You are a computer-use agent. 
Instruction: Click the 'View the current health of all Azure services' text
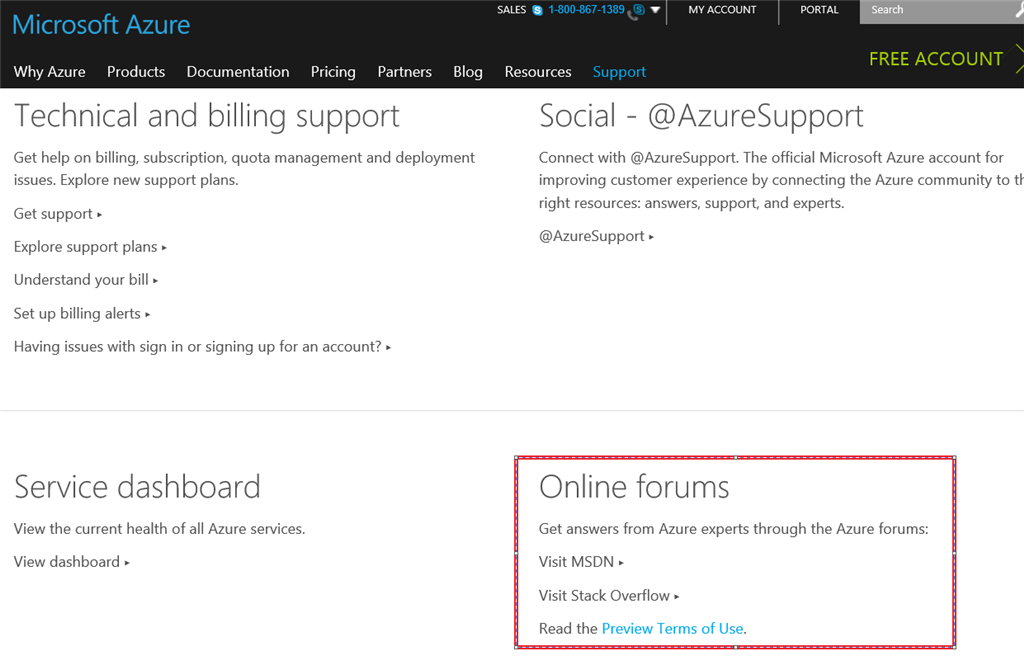tap(159, 529)
